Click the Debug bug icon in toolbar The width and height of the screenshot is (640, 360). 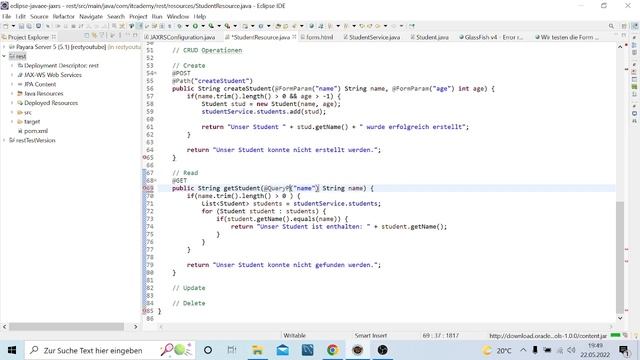179,26
